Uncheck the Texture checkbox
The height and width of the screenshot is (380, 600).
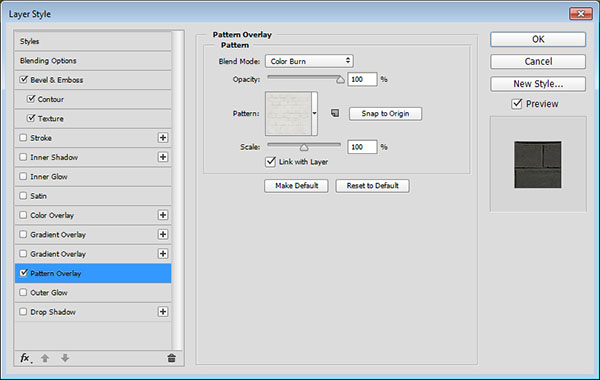pyautogui.click(x=31, y=118)
